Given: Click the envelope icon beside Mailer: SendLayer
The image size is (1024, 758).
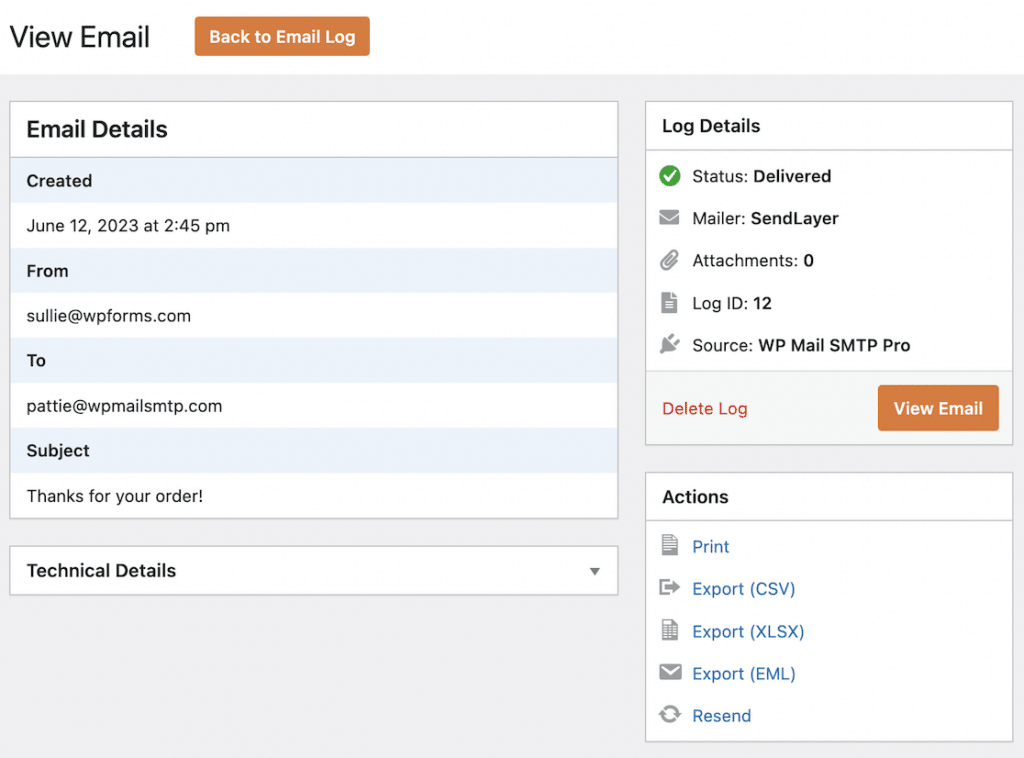Looking at the screenshot, I should pyautogui.click(x=670, y=218).
